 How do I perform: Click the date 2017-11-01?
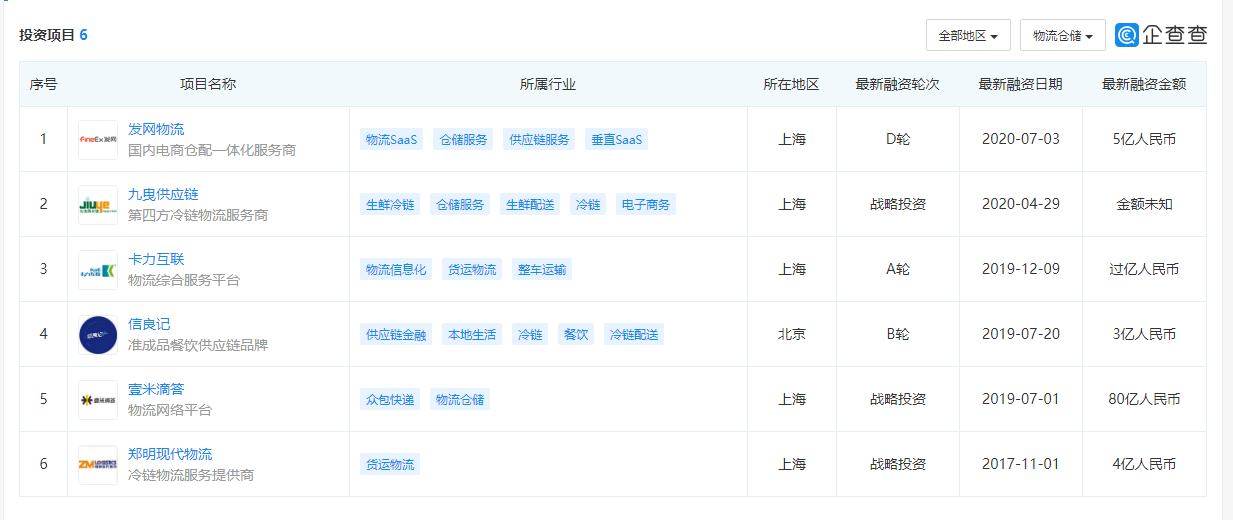point(1021,464)
